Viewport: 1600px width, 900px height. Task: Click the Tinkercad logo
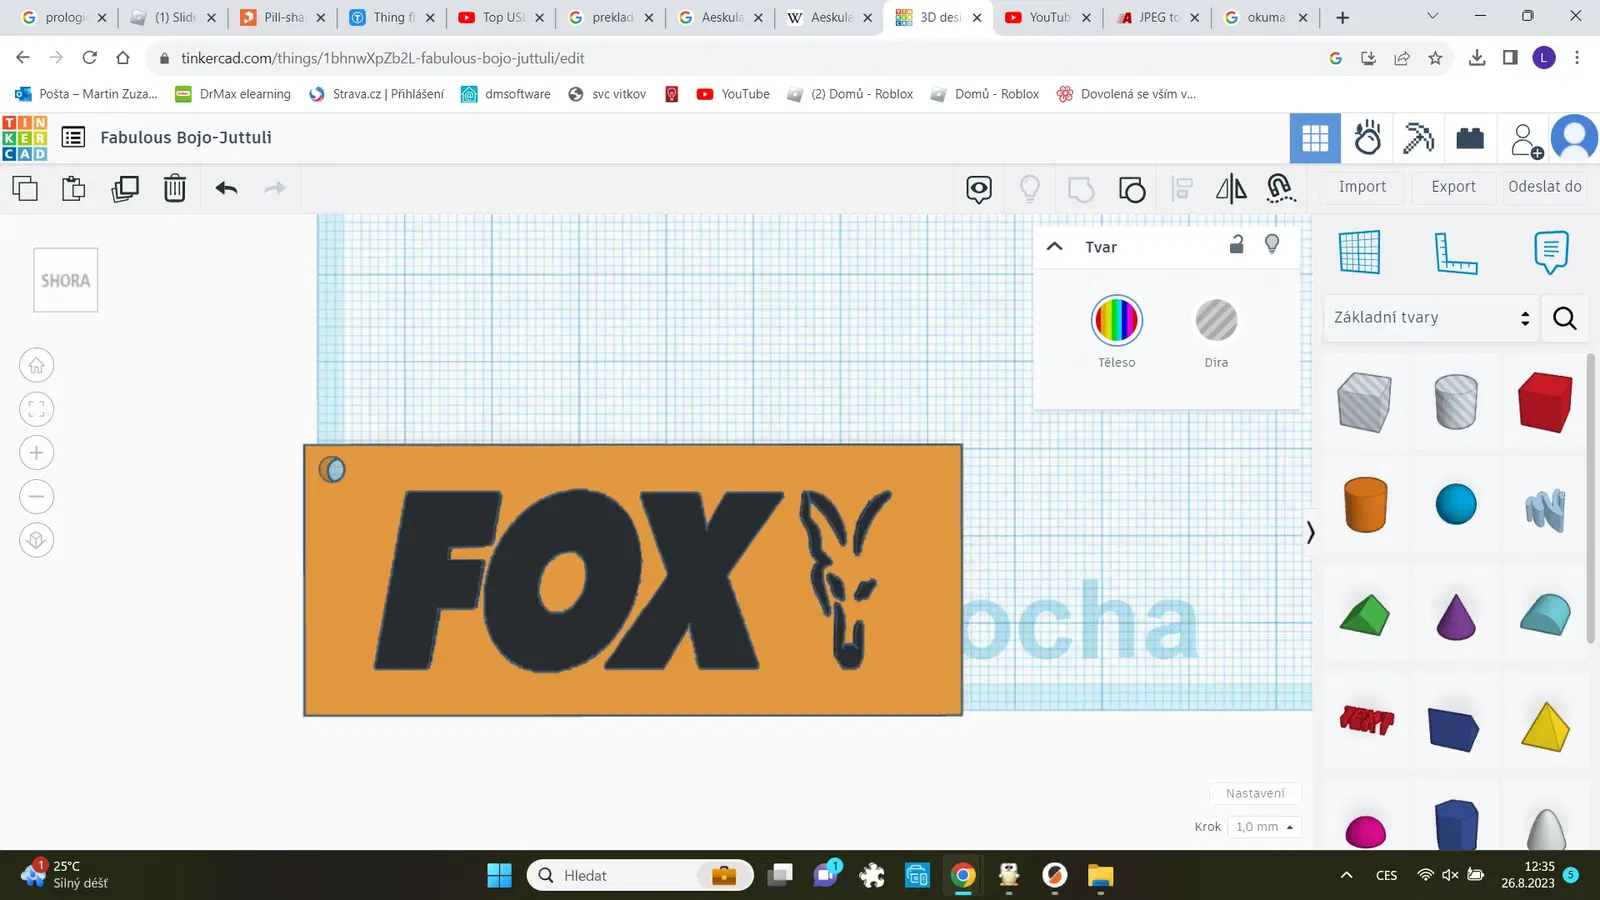(25, 138)
